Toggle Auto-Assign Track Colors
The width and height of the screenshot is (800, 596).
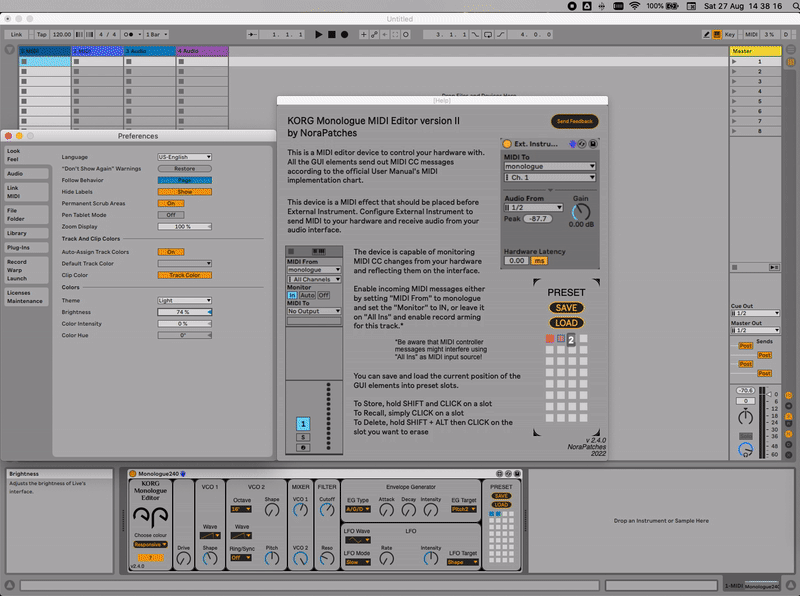170,252
